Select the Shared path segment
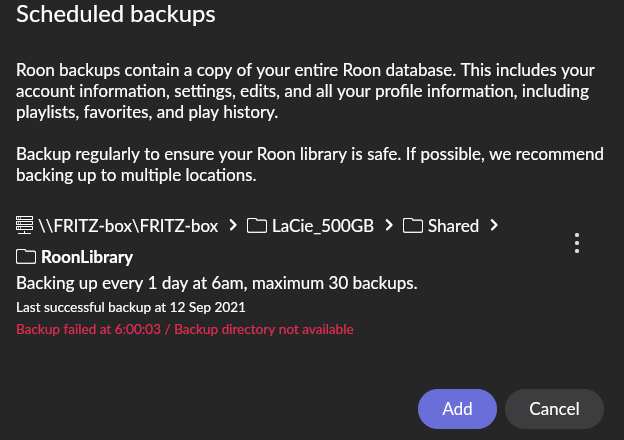Image resolution: width=624 pixels, height=440 pixels. click(453, 226)
